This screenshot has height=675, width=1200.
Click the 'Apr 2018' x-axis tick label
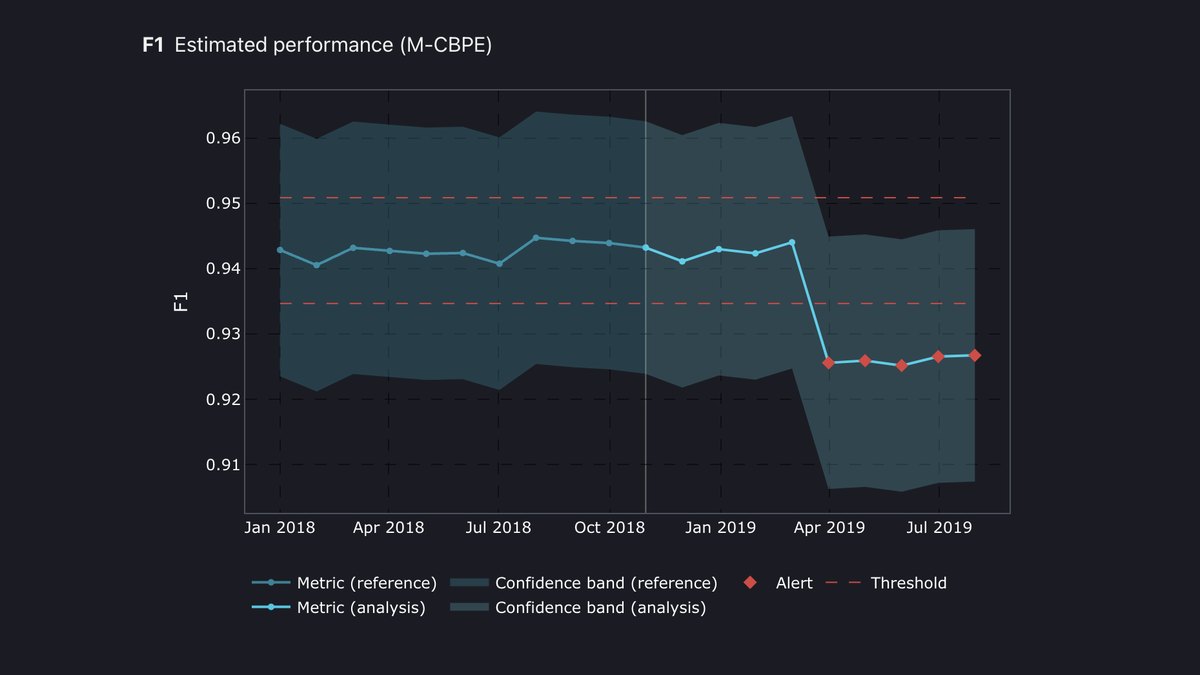point(390,527)
